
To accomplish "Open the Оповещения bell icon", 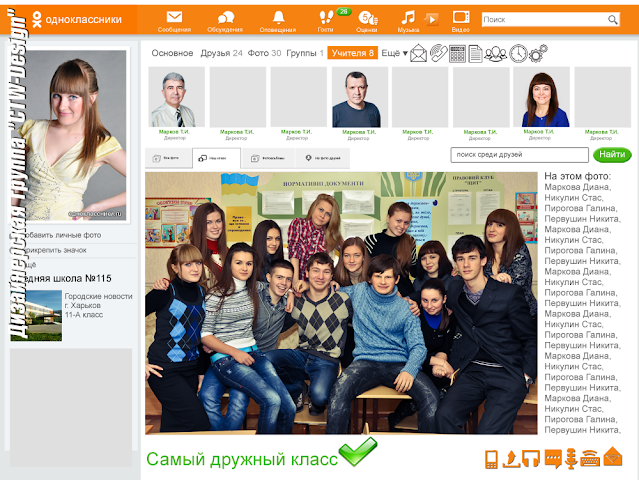I will pyautogui.click(x=278, y=18).
